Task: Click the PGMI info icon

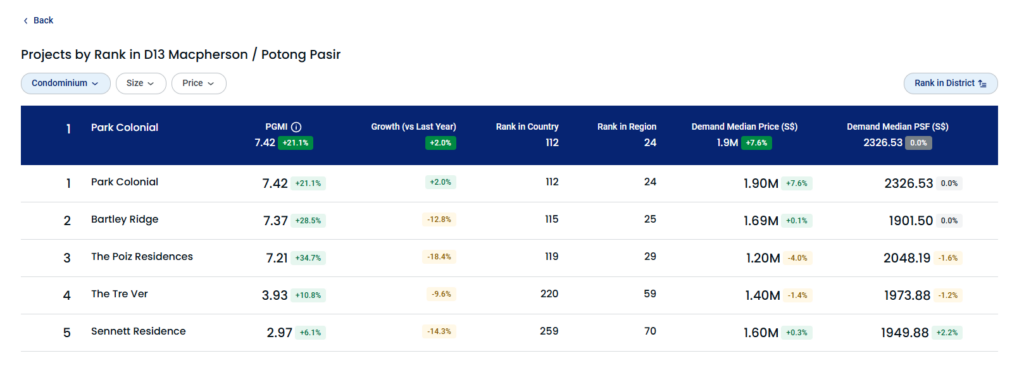Action: [296, 127]
